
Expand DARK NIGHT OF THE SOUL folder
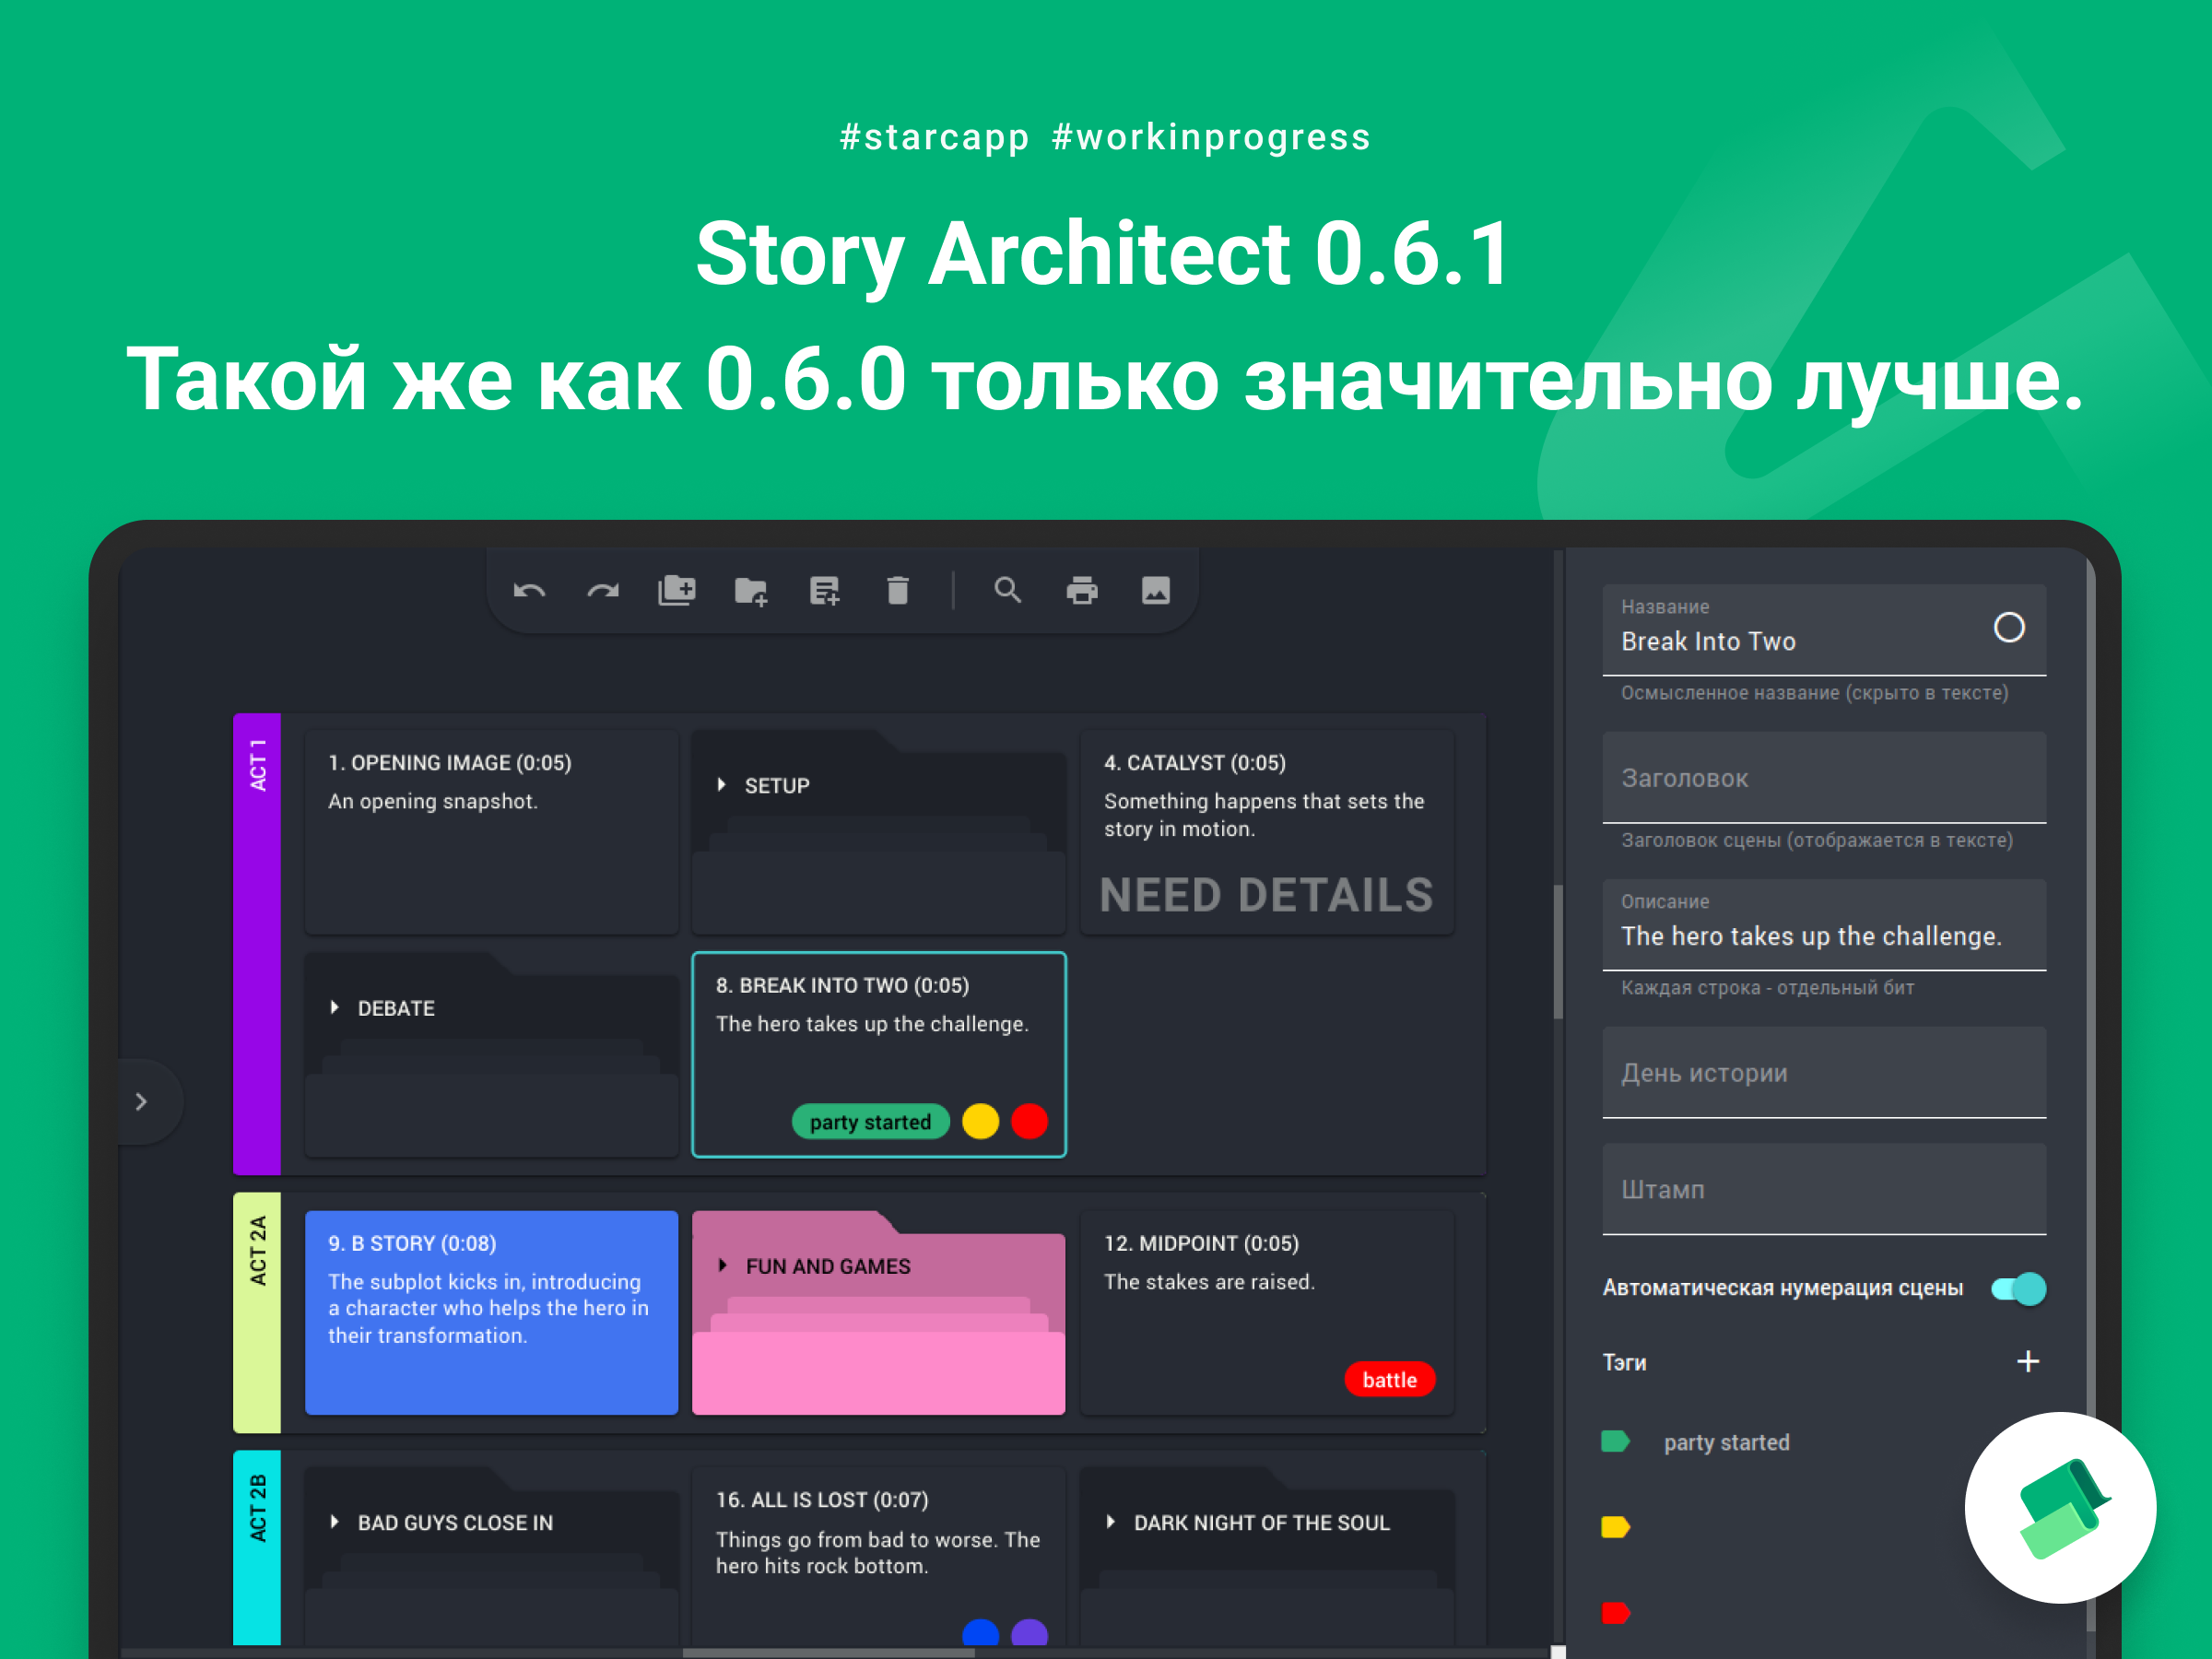tap(1110, 1522)
